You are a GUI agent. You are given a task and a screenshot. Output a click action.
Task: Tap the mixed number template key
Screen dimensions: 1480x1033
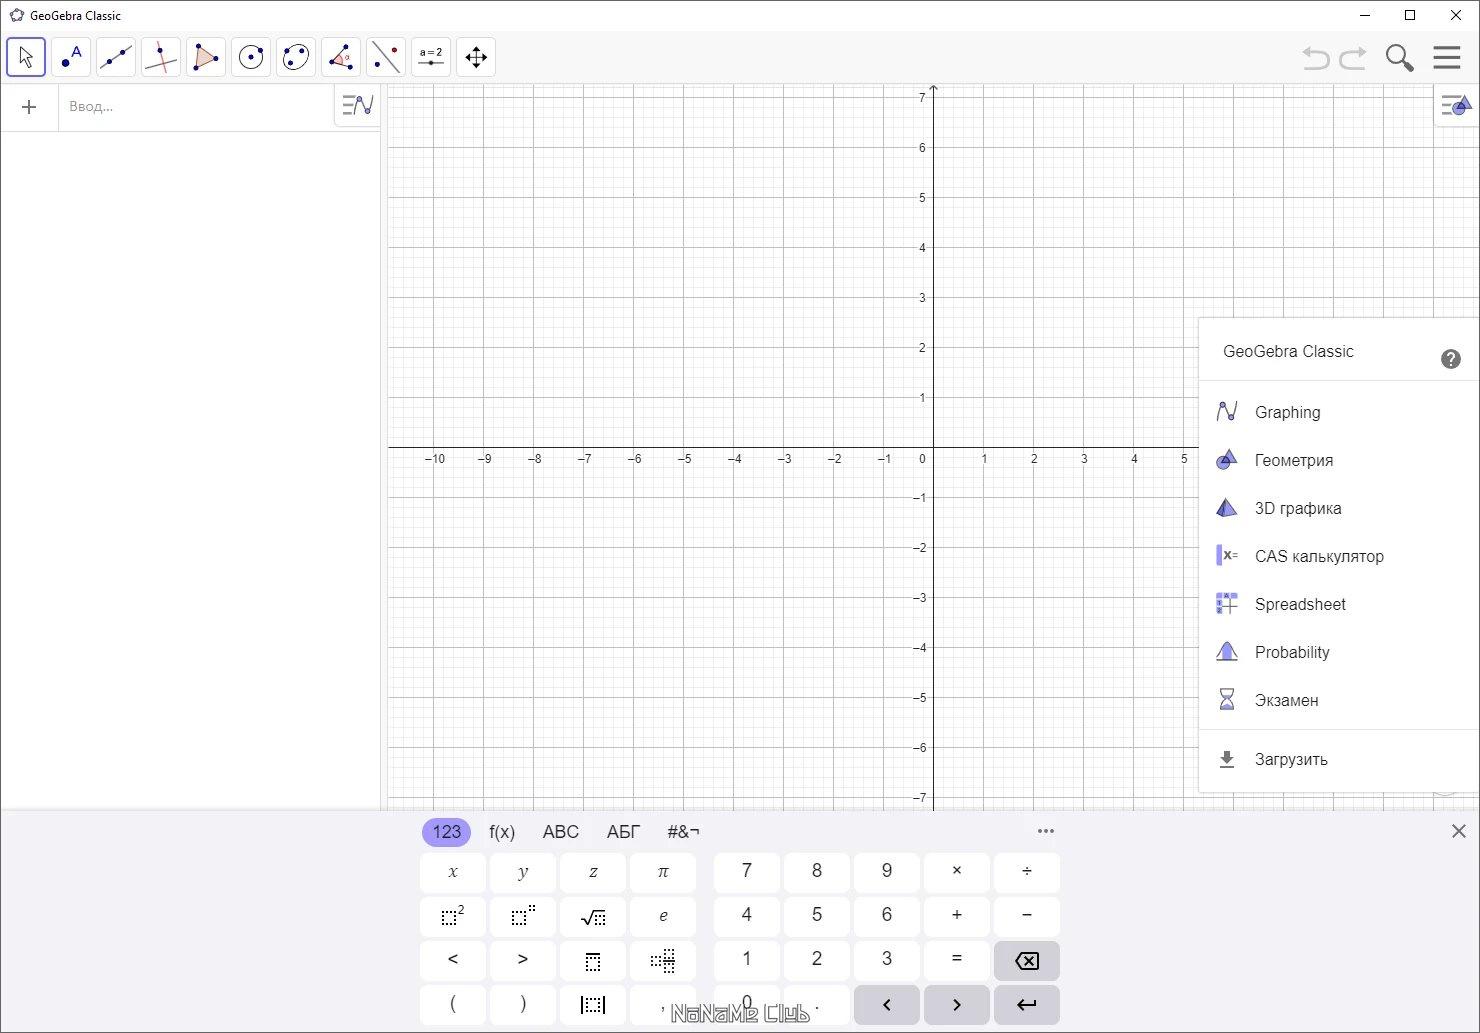click(663, 960)
